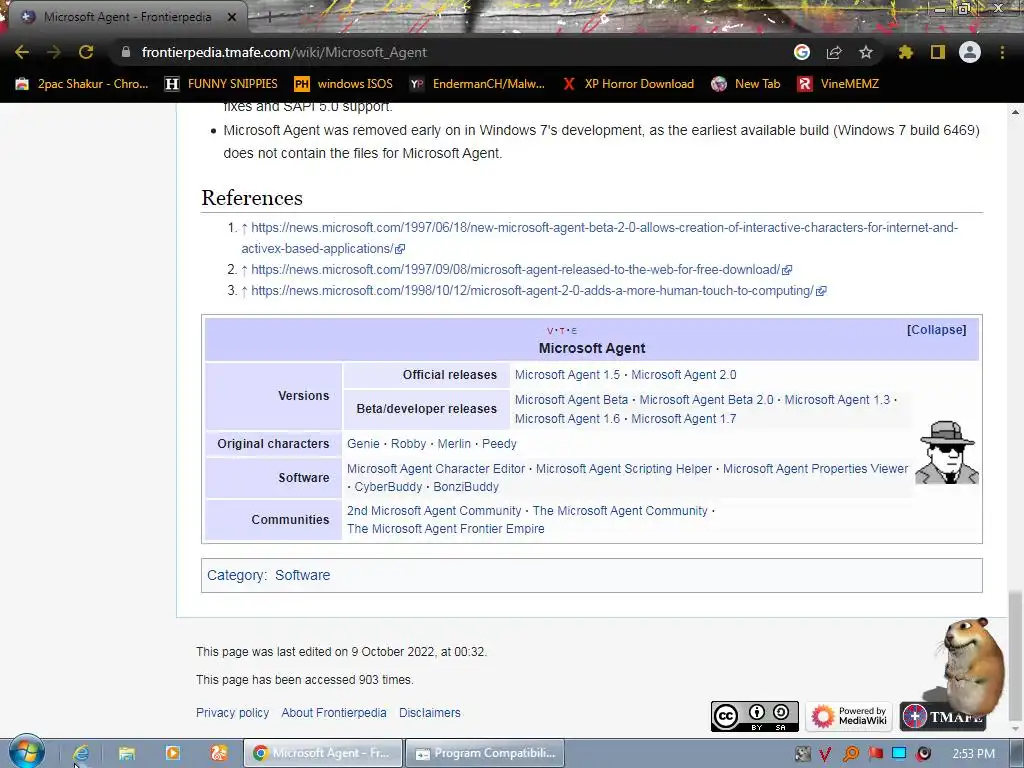Open the Merlin character link
Viewport: 1024px width, 768px height.
(454, 443)
